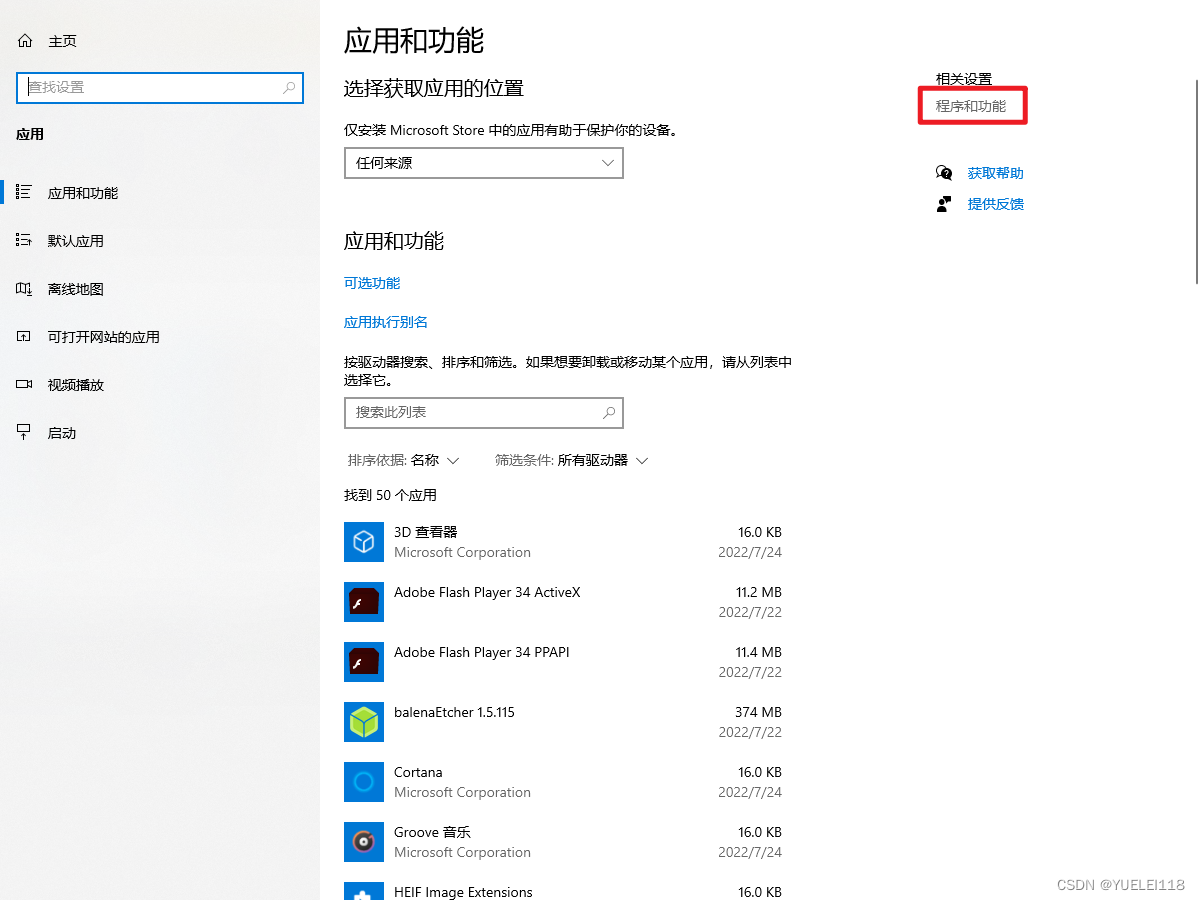Click the balenaEtcher green cube icon
Screen dimensions: 1200x900
point(364,722)
